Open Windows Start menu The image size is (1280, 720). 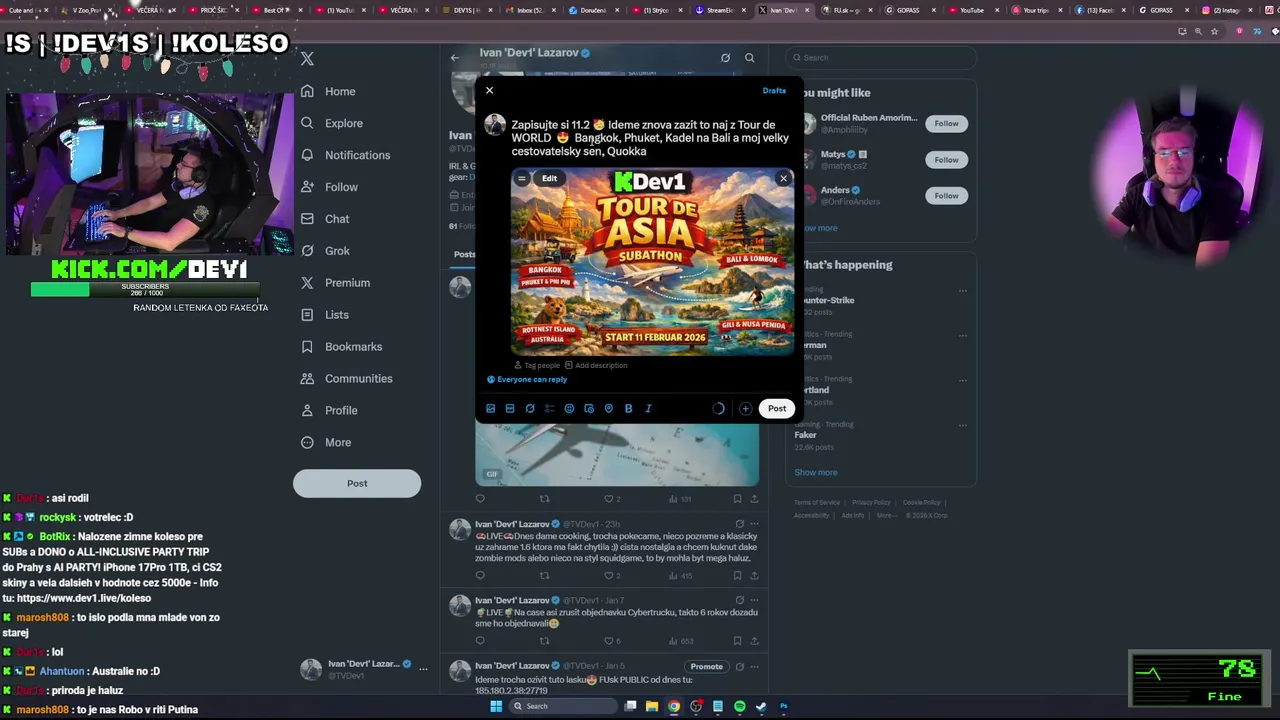tap(495, 706)
